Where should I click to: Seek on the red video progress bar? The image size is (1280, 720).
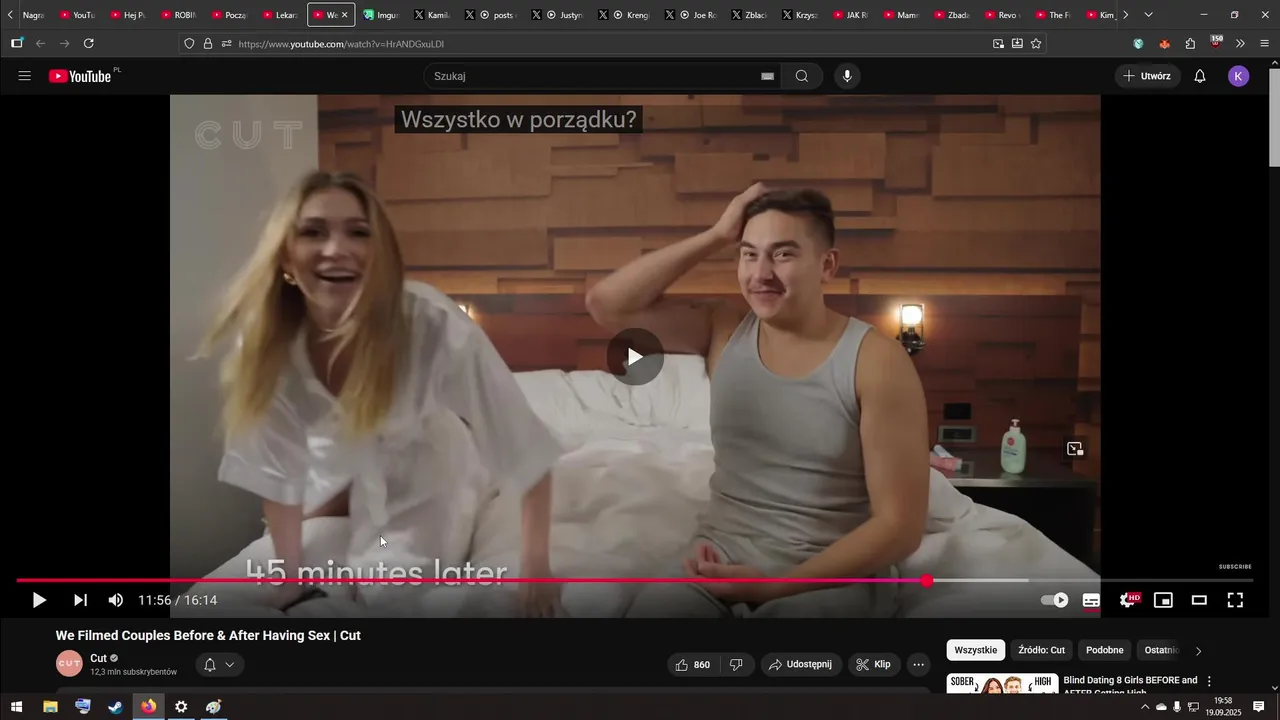(634, 580)
